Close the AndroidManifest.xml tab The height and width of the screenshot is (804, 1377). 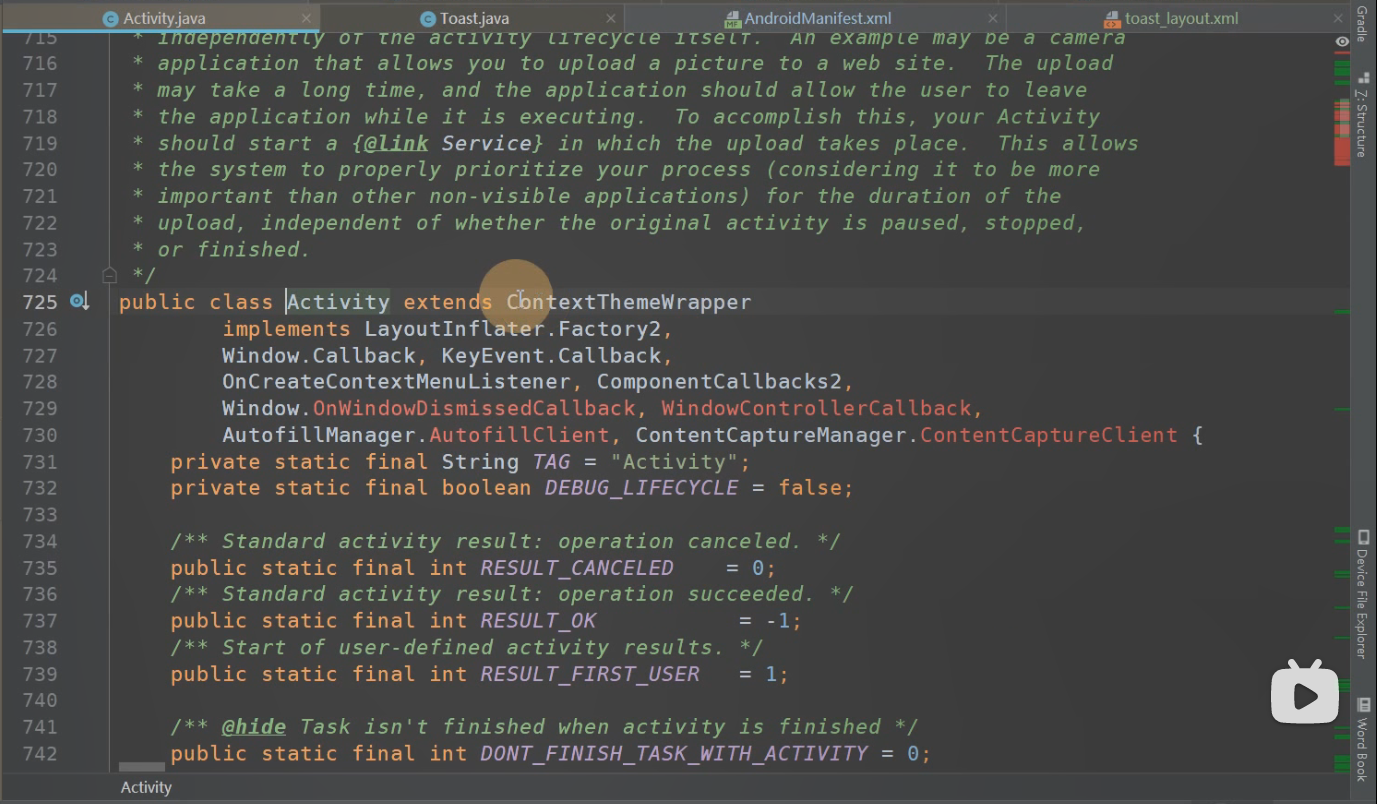[993, 19]
